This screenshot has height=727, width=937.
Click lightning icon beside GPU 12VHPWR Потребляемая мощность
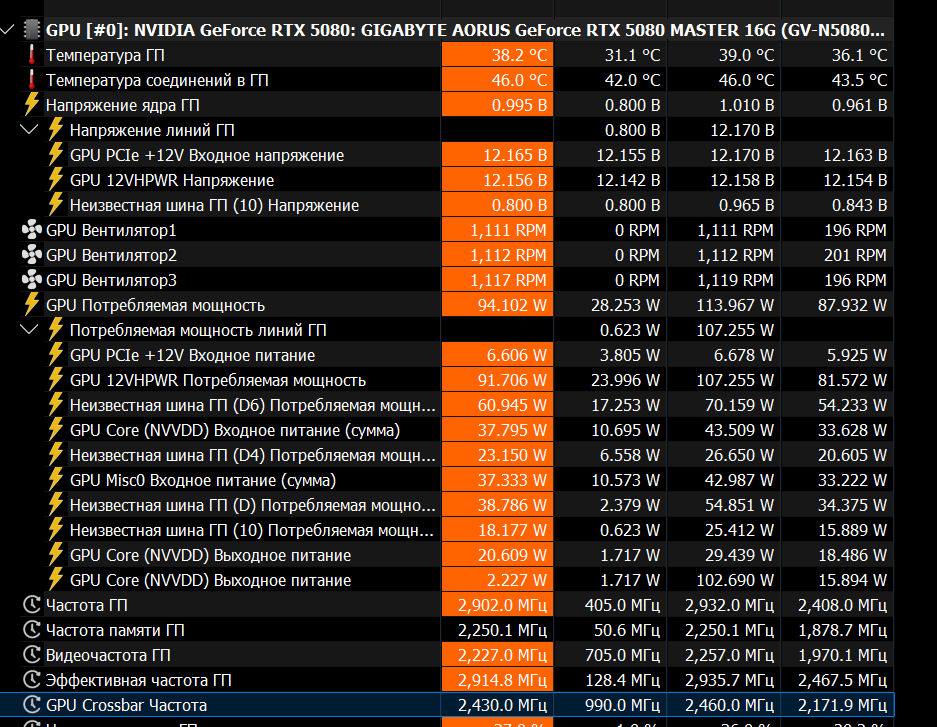click(x=56, y=380)
